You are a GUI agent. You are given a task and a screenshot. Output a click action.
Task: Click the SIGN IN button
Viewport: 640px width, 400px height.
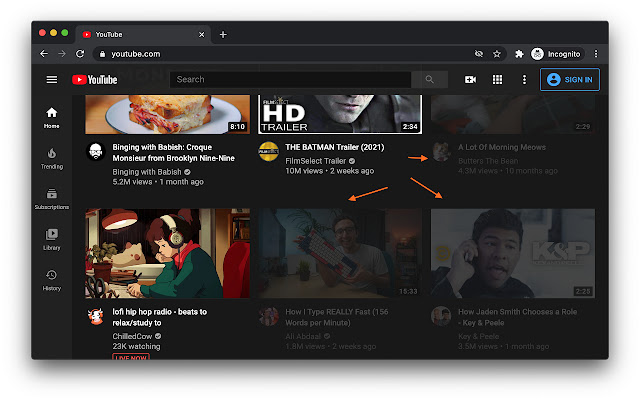point(570,80)
